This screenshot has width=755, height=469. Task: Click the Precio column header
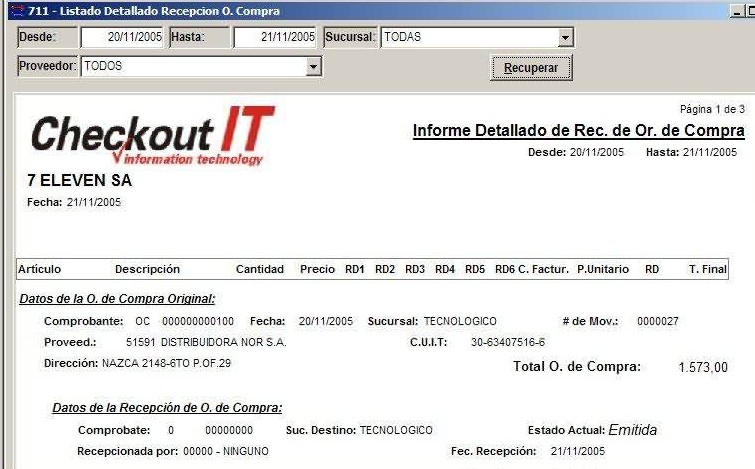coord(317,269)
